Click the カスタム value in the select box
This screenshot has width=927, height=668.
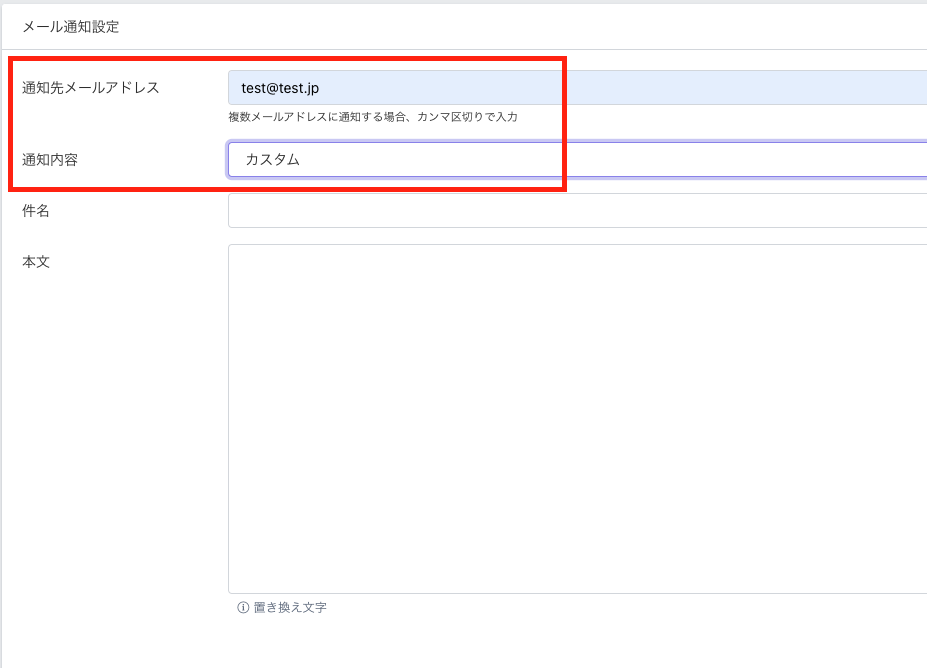coord(272,160)
